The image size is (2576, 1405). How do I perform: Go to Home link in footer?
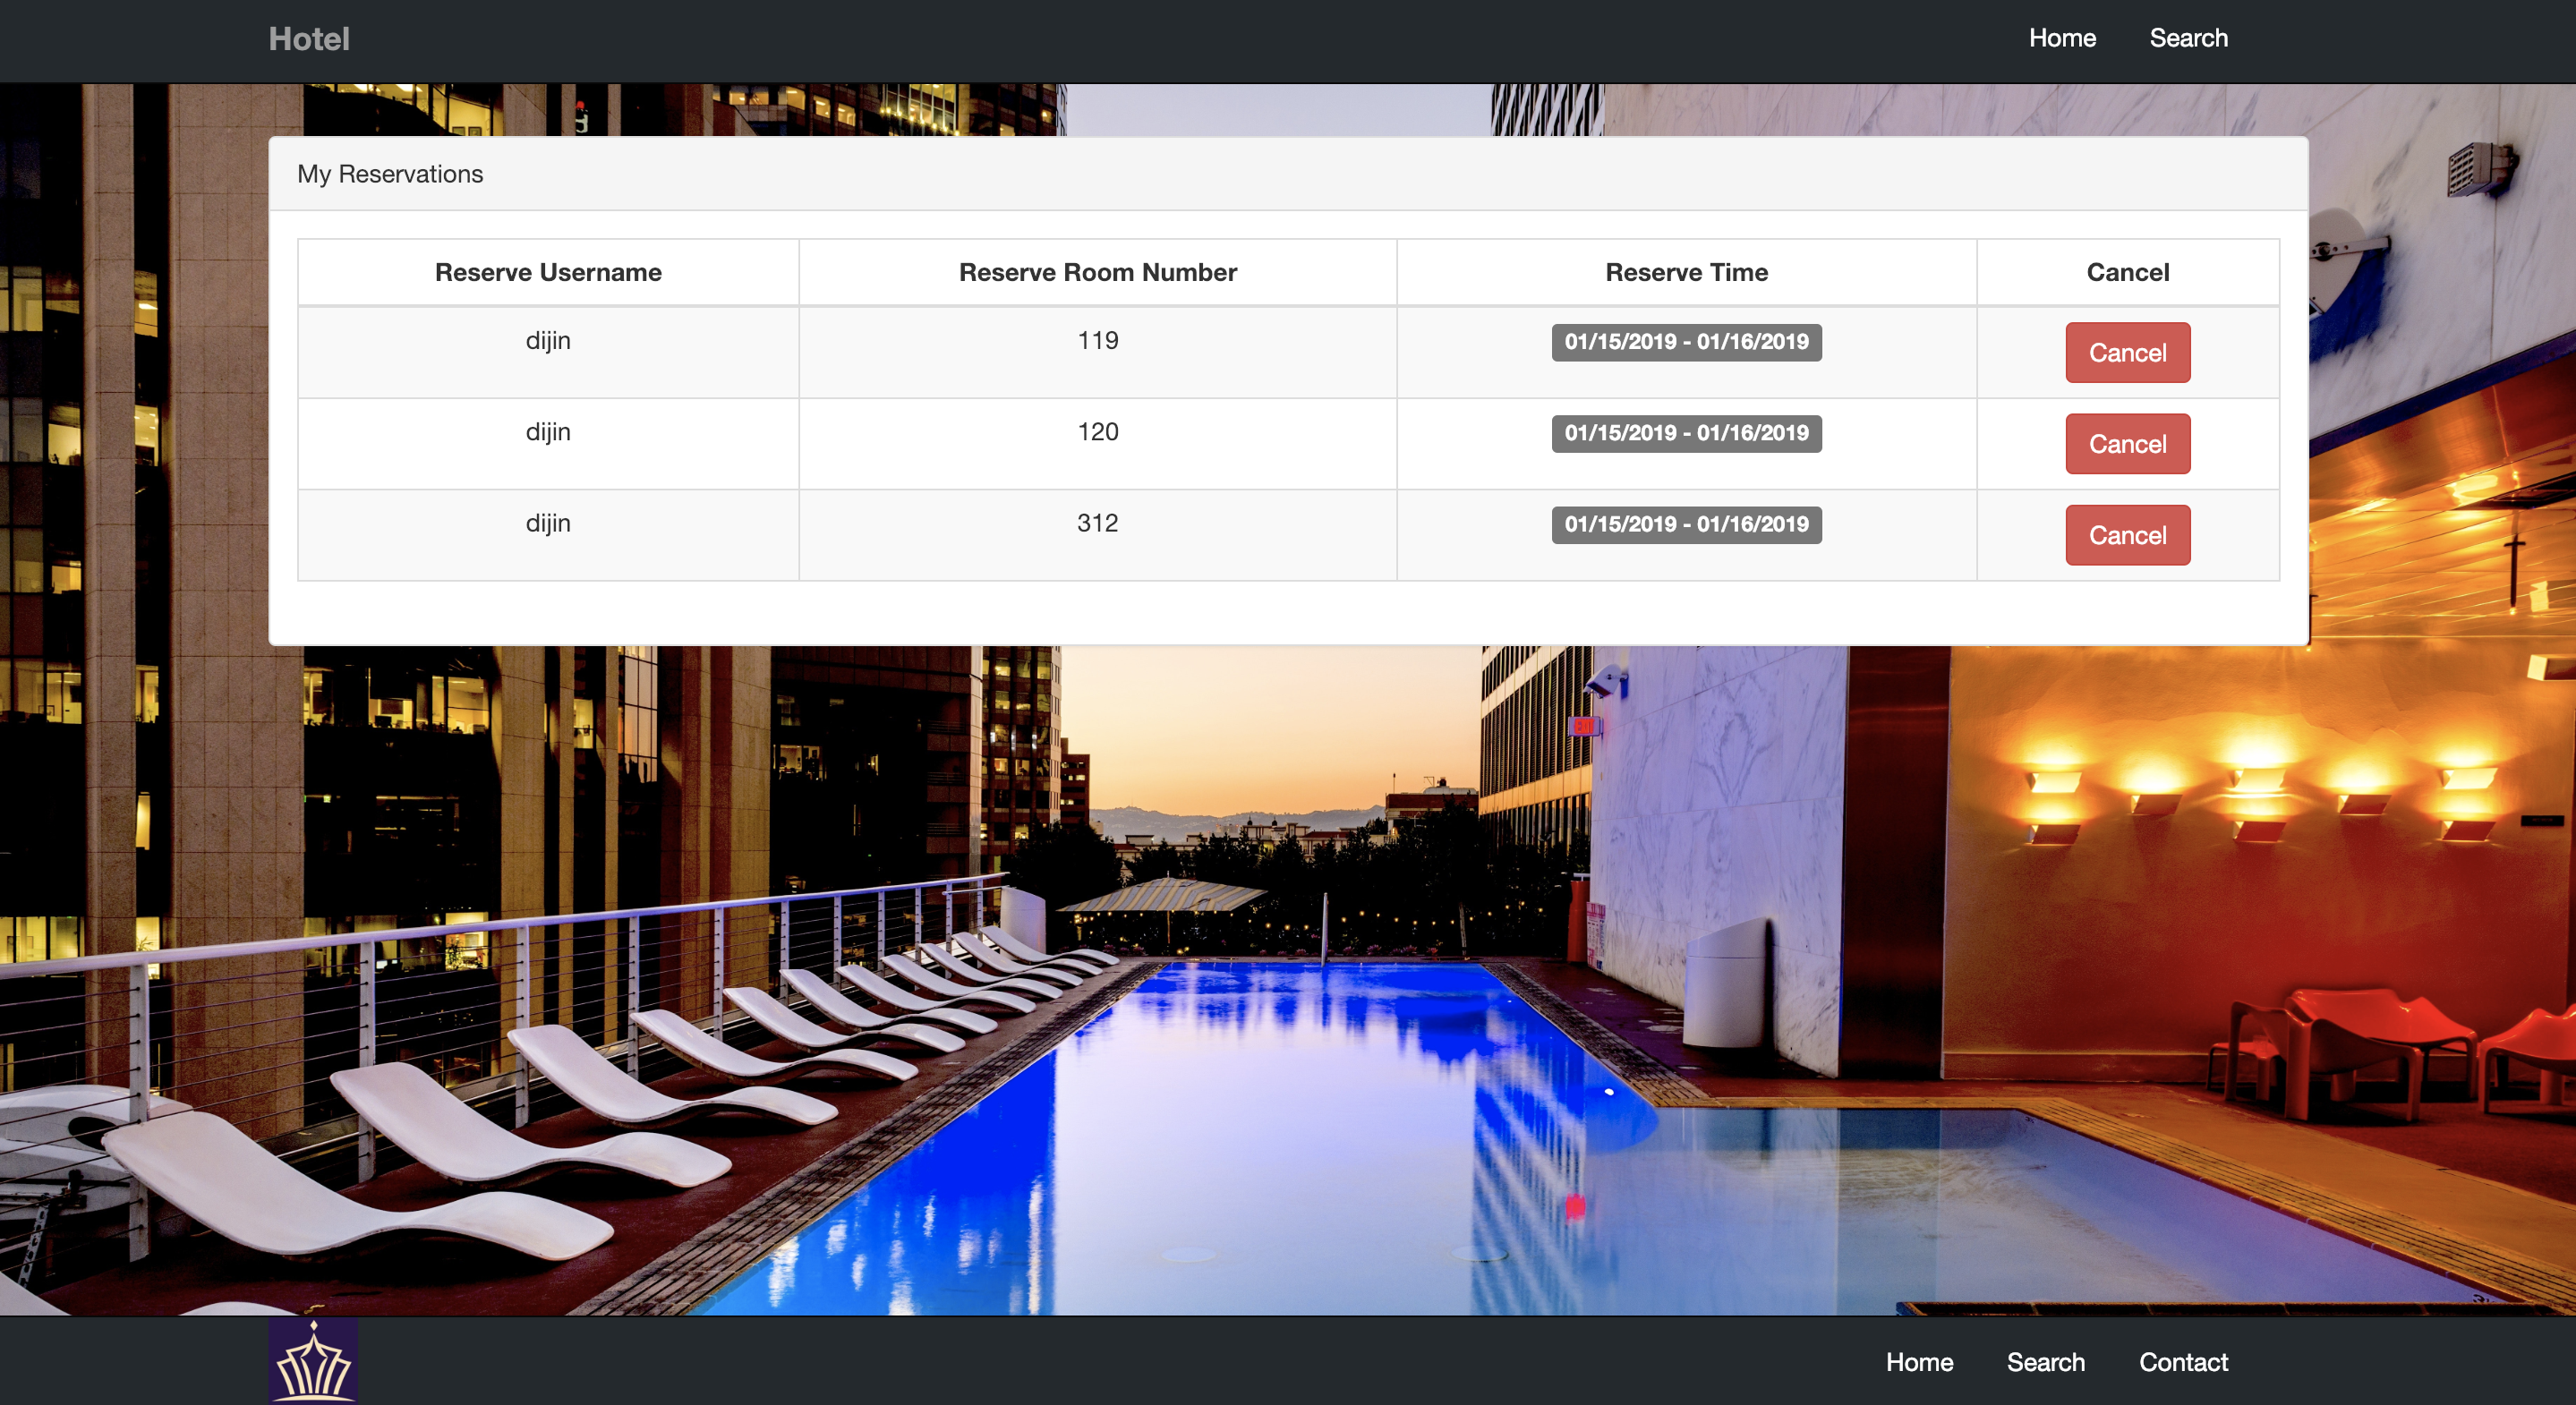1918,1362
